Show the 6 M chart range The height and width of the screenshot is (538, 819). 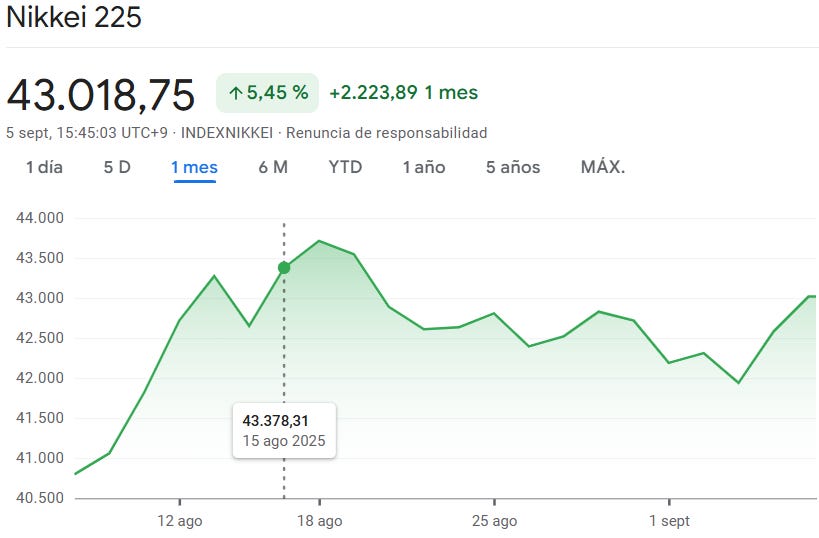coord(273,167)
